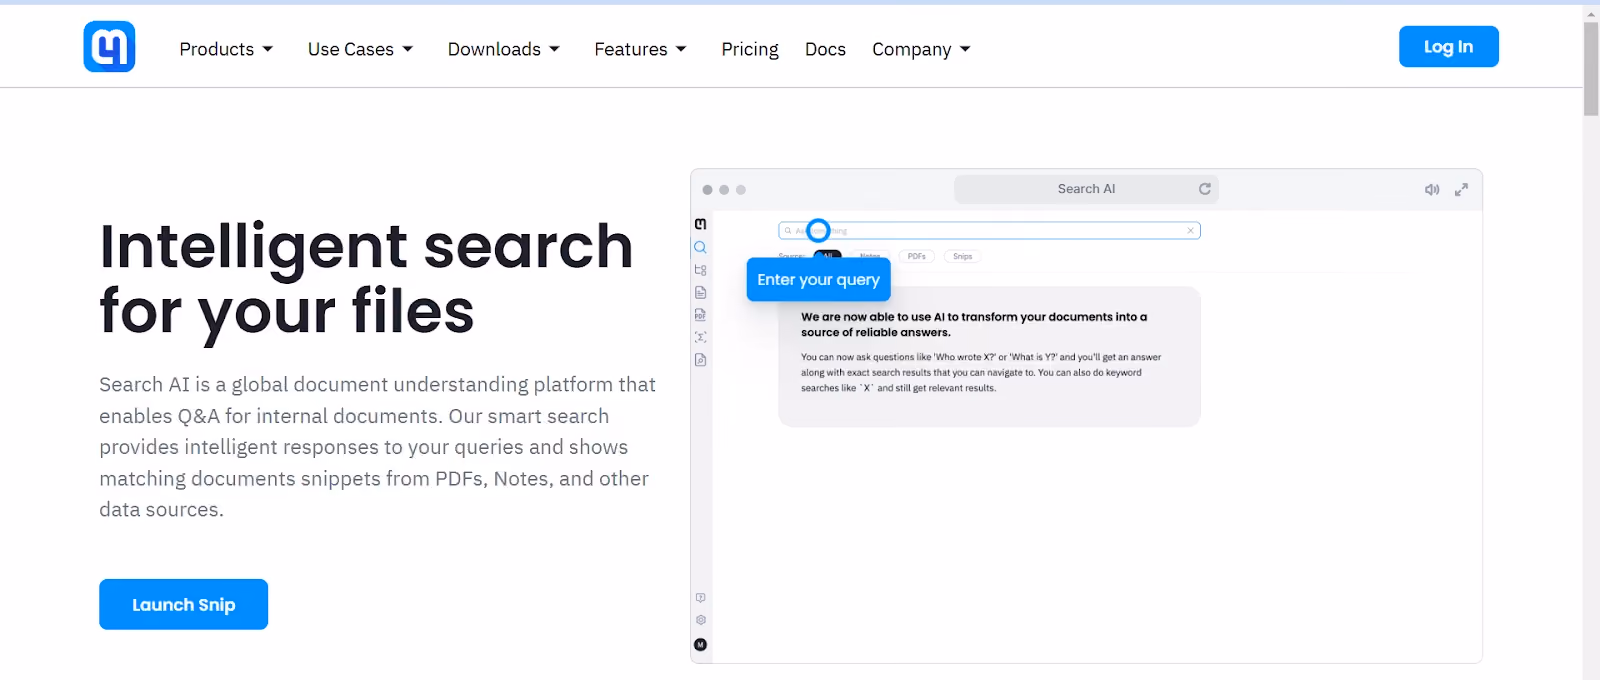The image size is (1600, 680).
Task: Open the Products dropdown menu
Action: pyautogui.click(x=226, y=49)
